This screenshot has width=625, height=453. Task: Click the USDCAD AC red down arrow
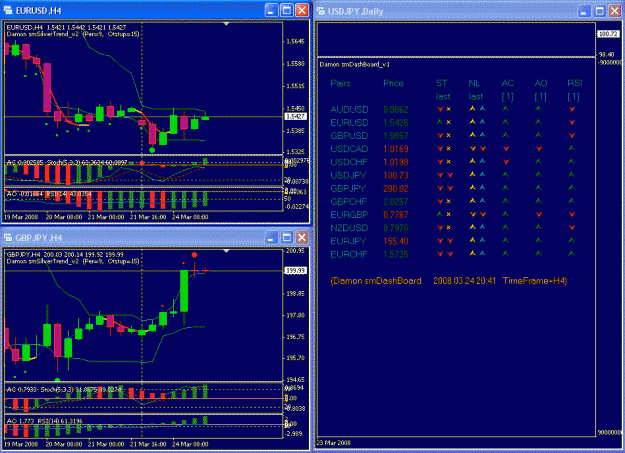pyautogui.click(x=506, y=149)
